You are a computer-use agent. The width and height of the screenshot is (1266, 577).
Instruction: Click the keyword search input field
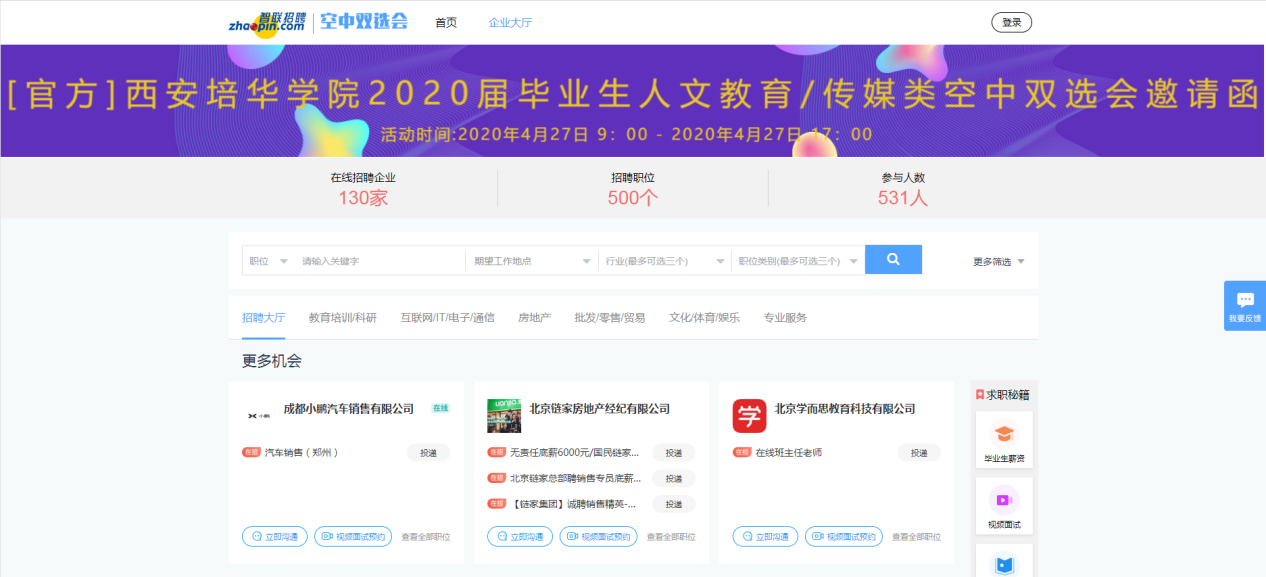pos(380,261)
